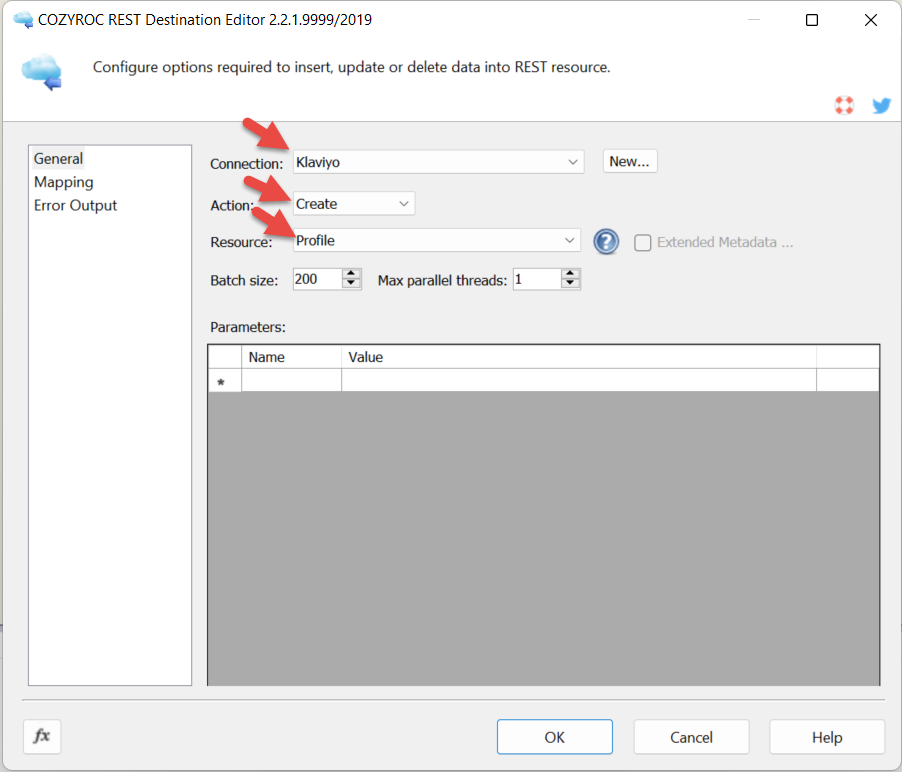Viewport: 902px width, 772px height.
Task: Open the Twitter bird icon
Action: [x=881, y=105]
